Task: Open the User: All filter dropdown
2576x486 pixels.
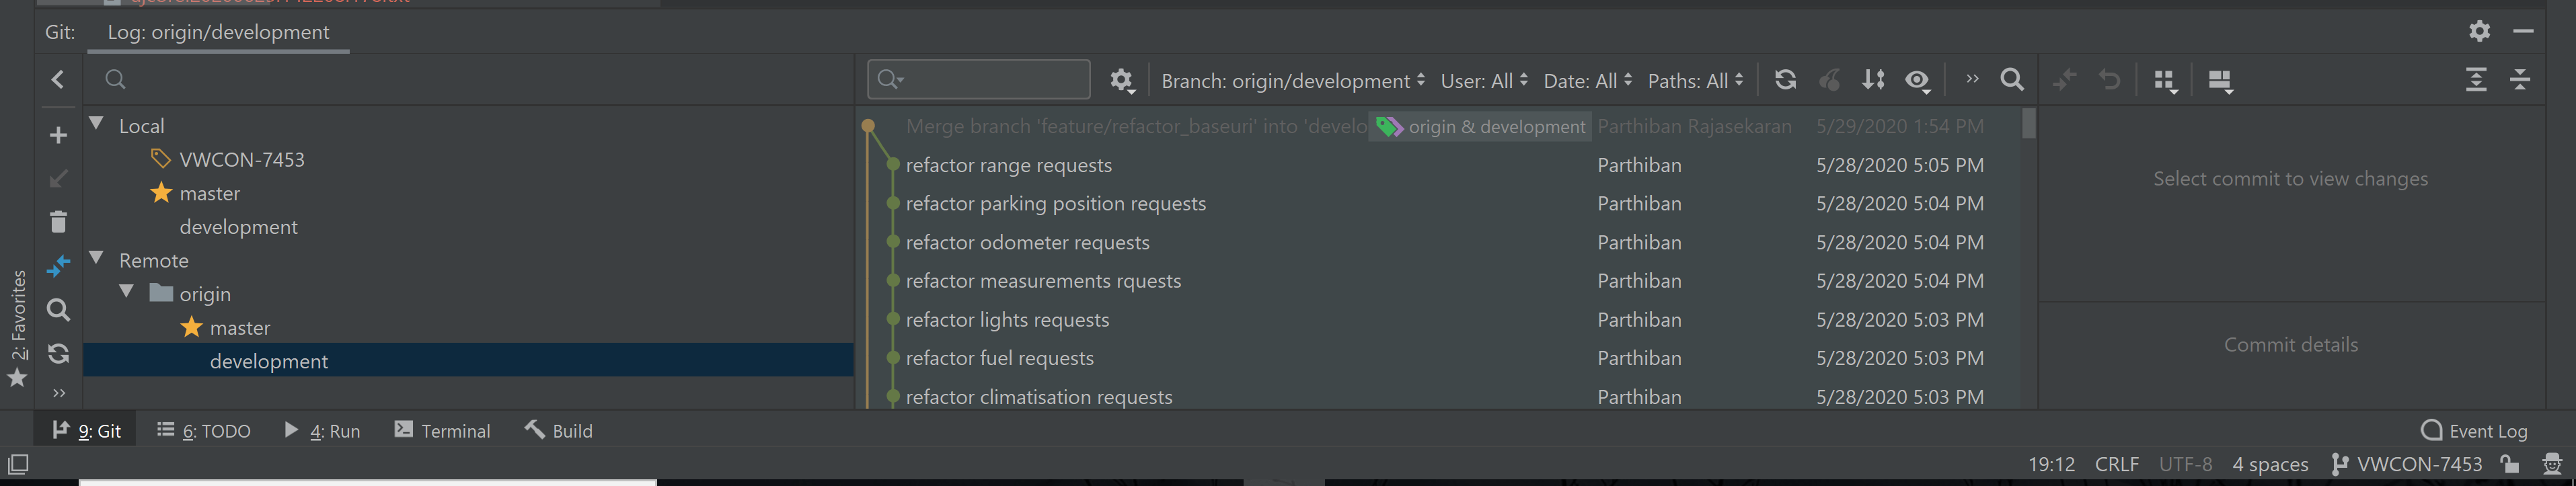Action: pos(1484,81)
